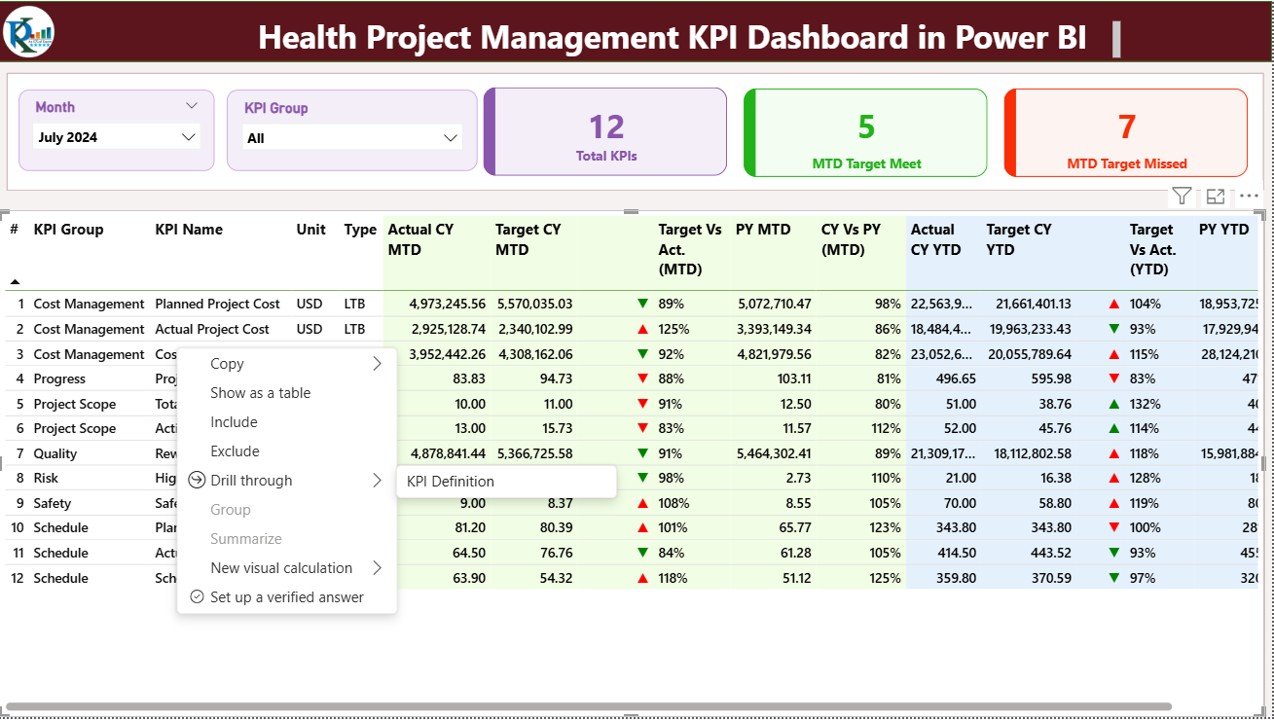Choose Include from the context menu
This screenshot has height=720, width=1274.
(234, 422)
